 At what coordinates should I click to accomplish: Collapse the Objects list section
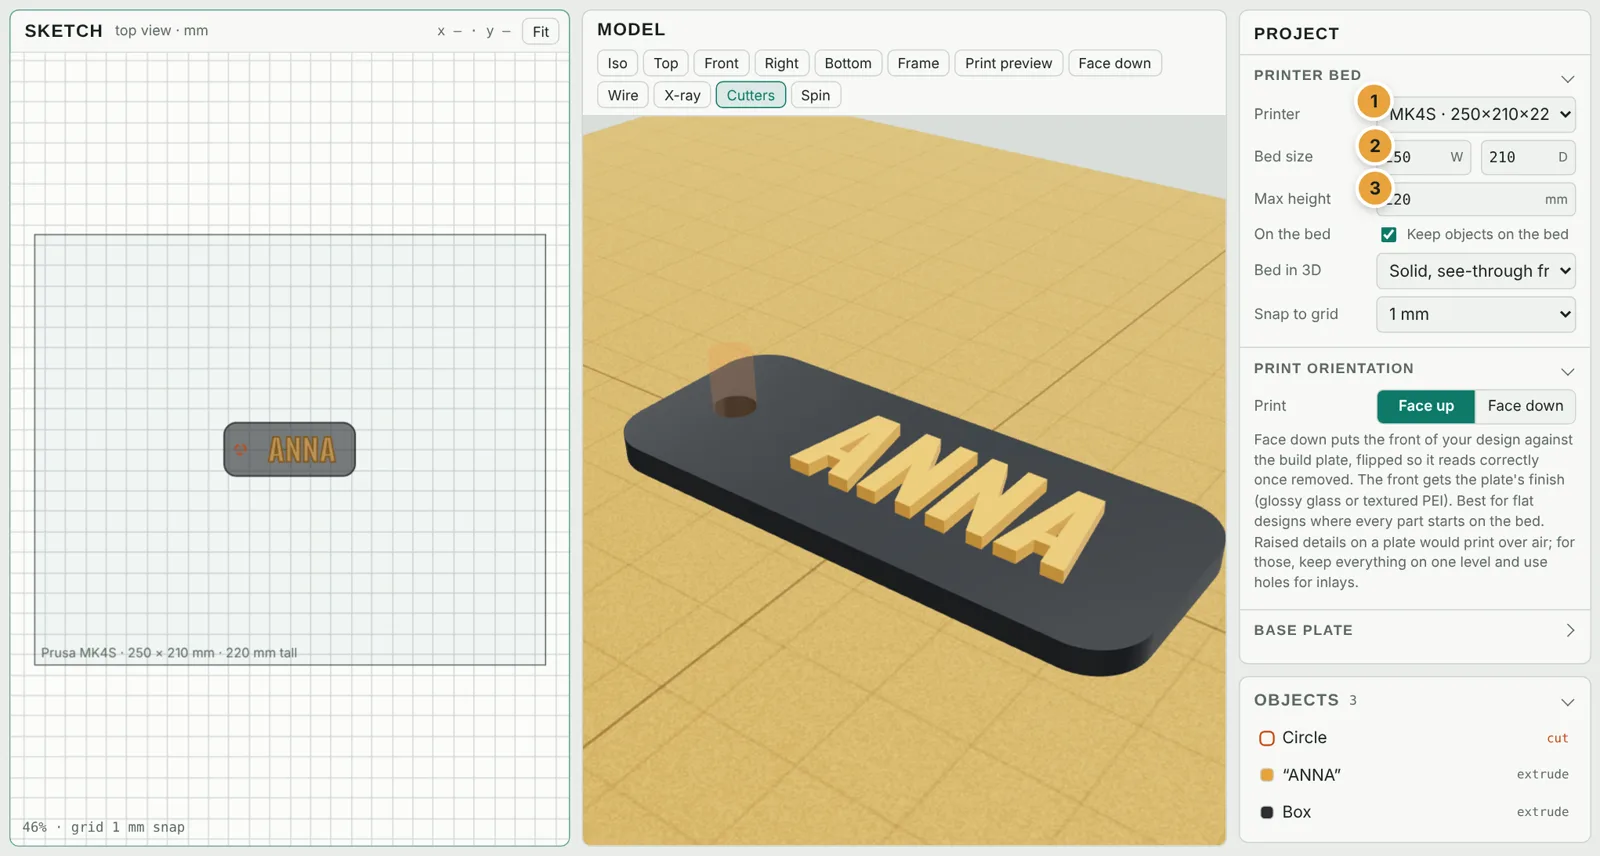pyautogui.click(x=1567, y=701)
